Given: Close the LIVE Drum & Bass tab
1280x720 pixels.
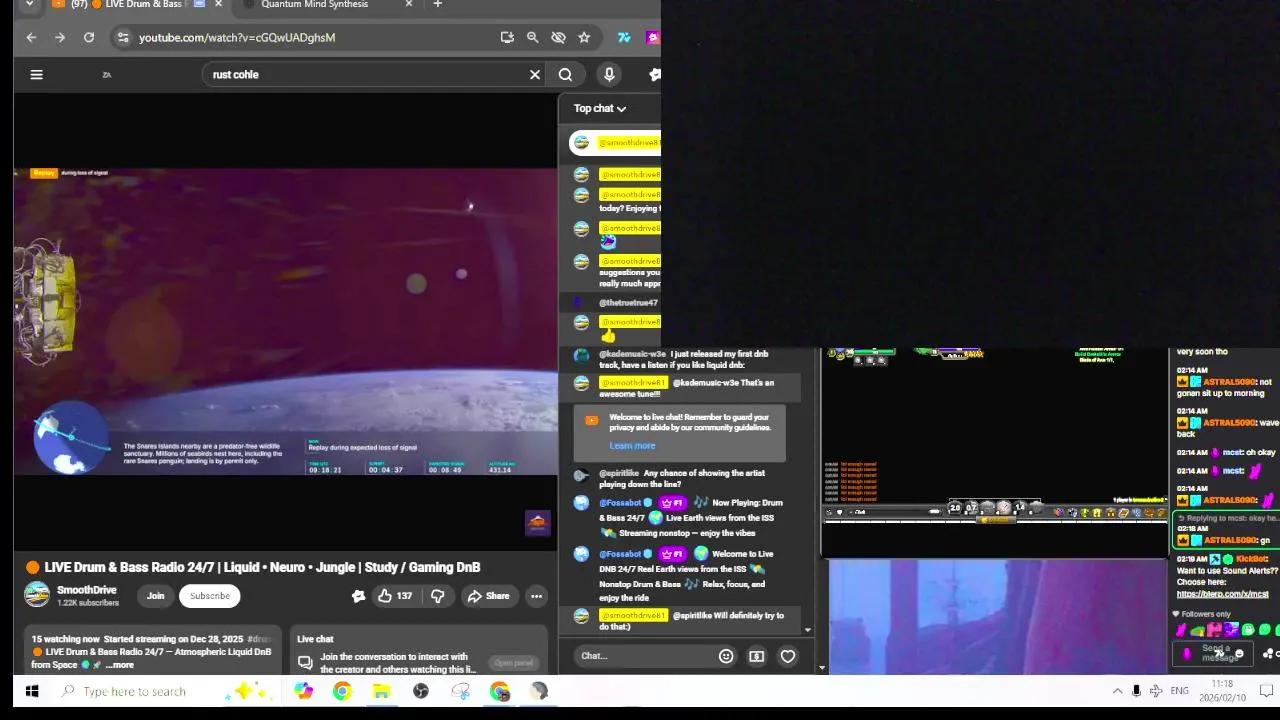Looking at the screenshot, I should (218, 5).
